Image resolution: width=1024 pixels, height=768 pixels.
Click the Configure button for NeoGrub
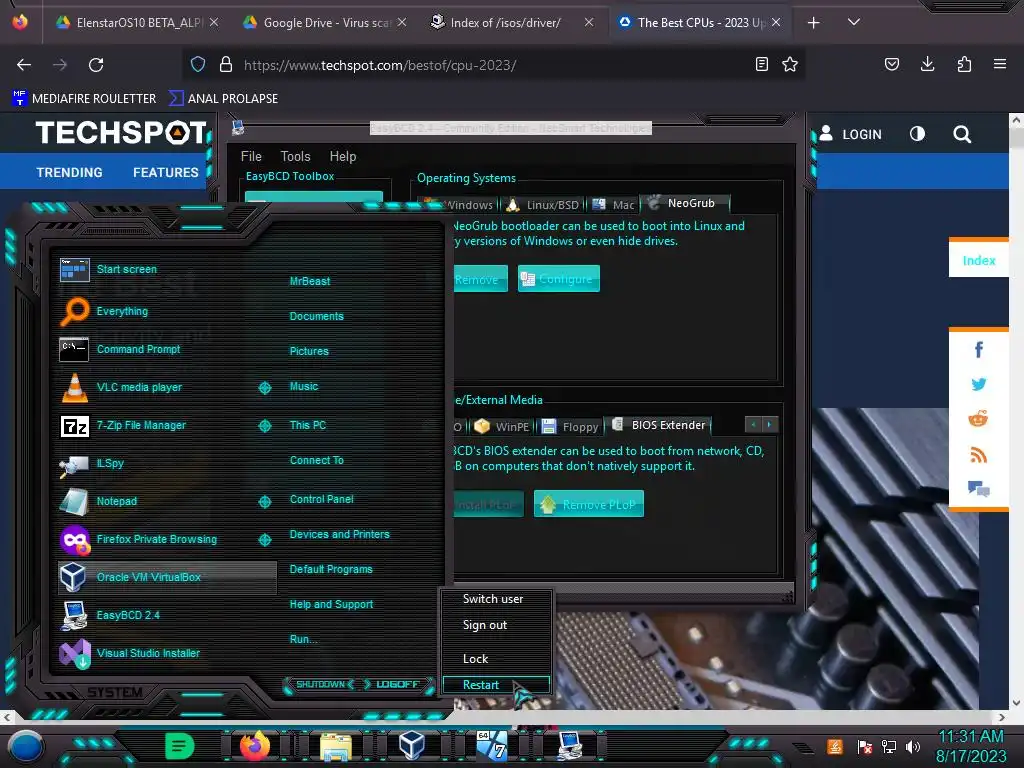(x=558, y=279)
